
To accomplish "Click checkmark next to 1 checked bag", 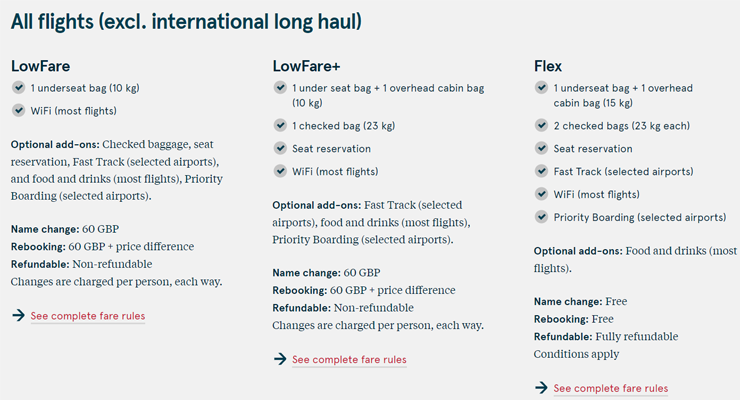I will (280, 125).
